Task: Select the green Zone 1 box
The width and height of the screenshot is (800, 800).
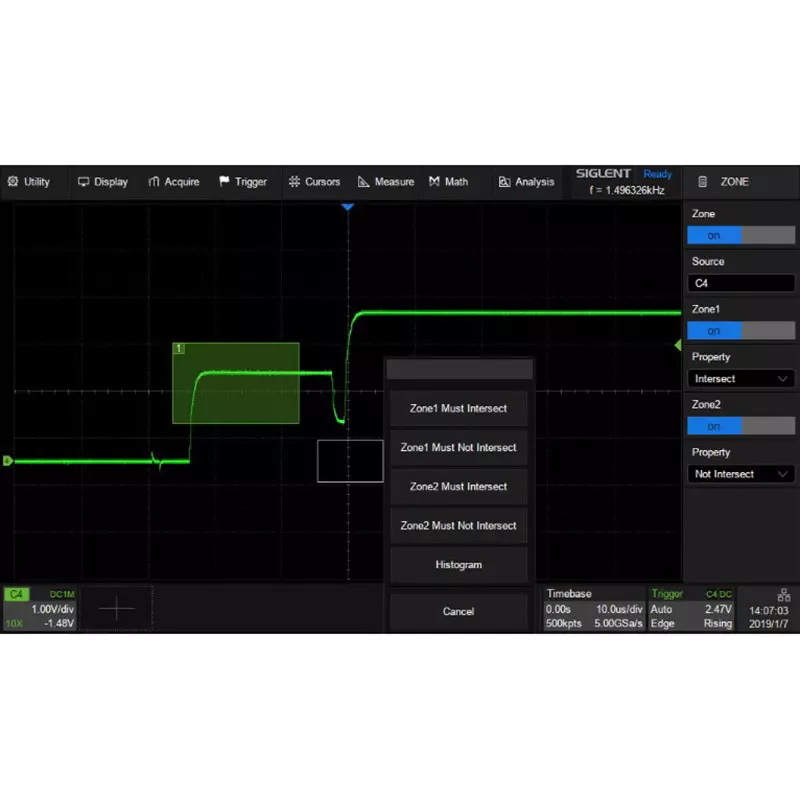Action: (x=236, y=383)
